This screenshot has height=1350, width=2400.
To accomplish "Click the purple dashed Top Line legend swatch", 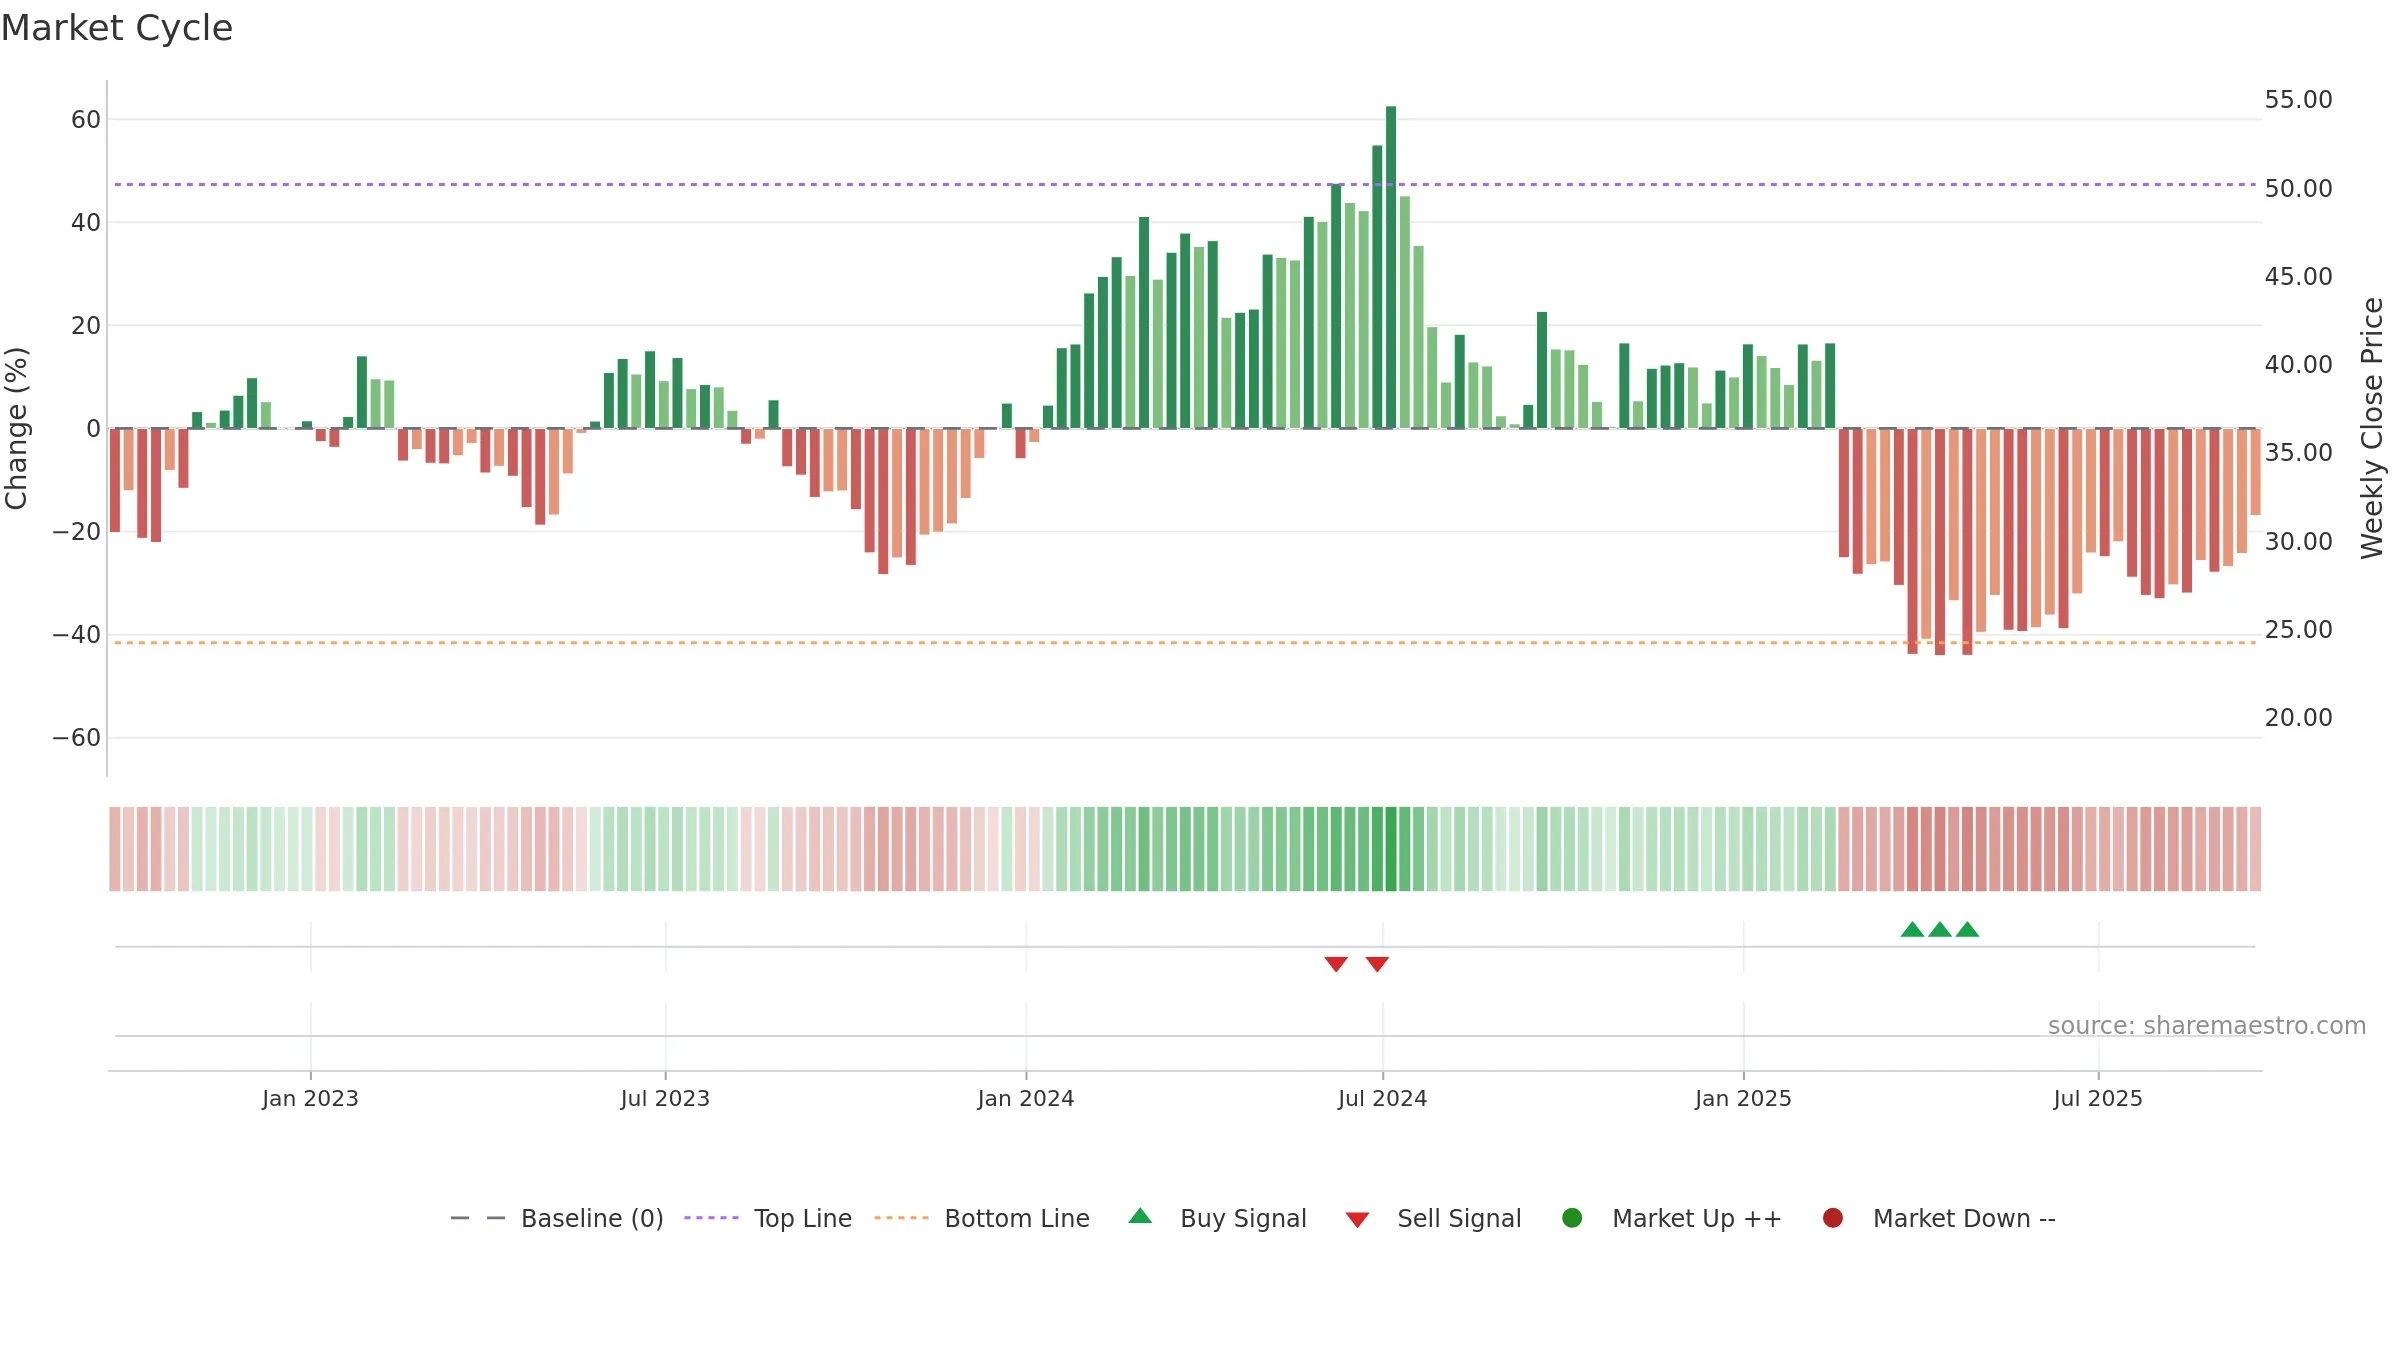I will click(711, 1218).
